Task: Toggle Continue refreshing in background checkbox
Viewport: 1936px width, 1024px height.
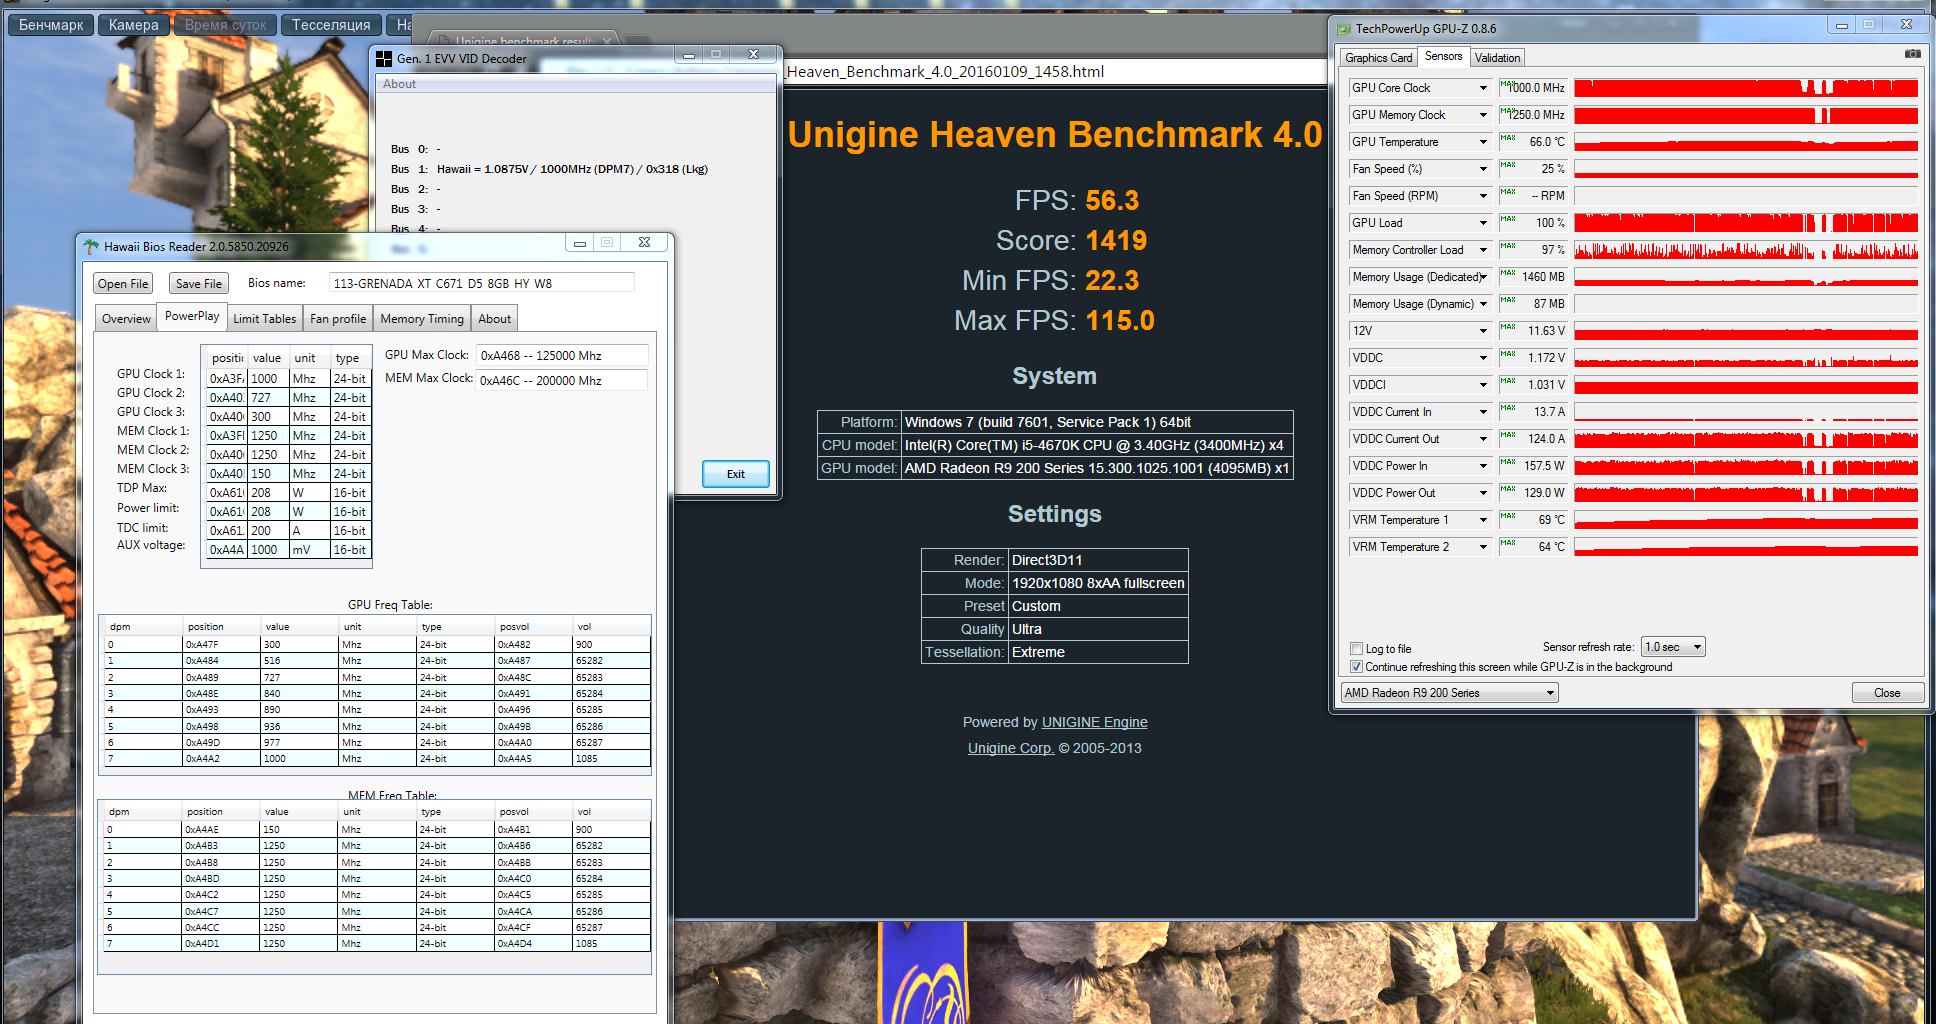Action: (1357, 667)
